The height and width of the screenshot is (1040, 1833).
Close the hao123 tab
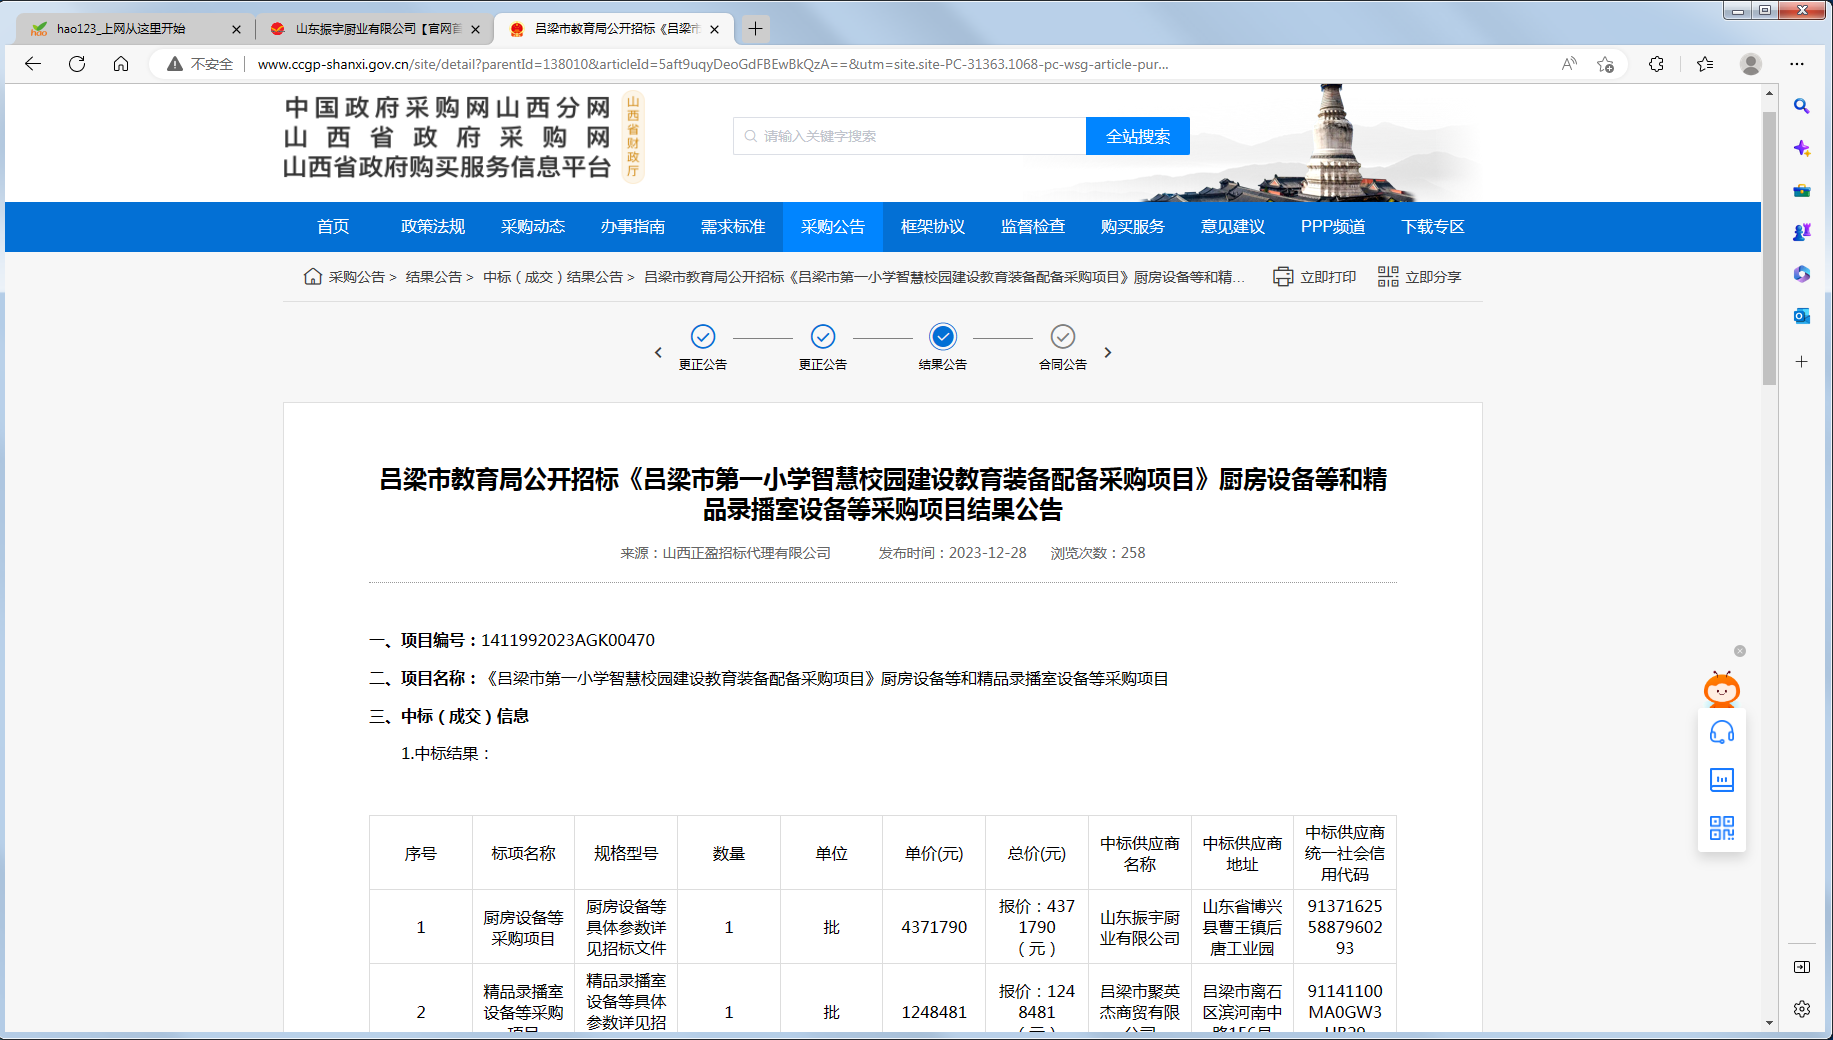point(236,29)
